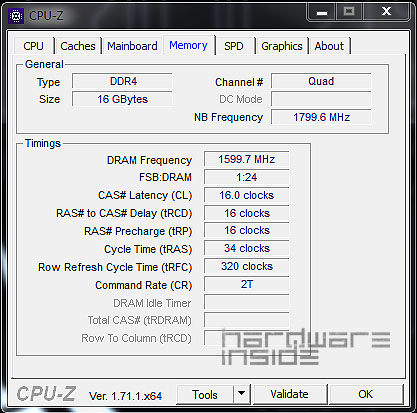Click the Channel # Quad field
Viewport: 417px width, 413px height.
(x=321, y=81)
